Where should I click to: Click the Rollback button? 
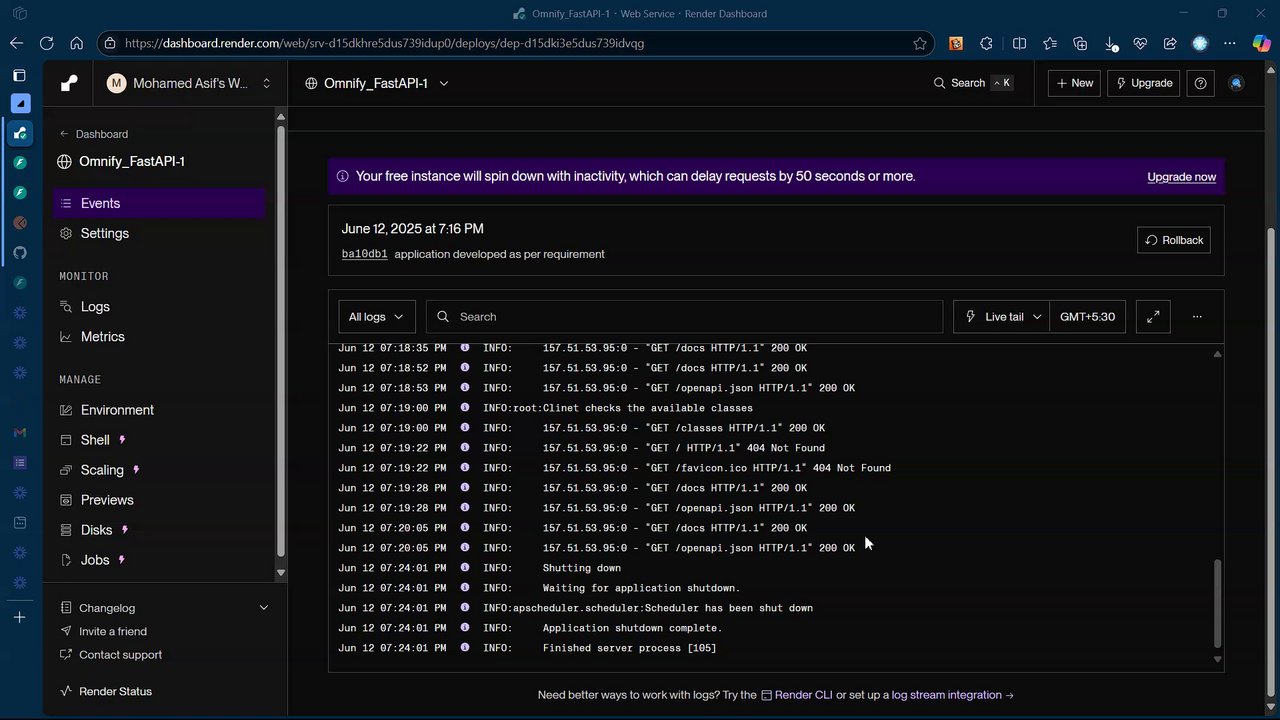click(x=1174, y=240)
